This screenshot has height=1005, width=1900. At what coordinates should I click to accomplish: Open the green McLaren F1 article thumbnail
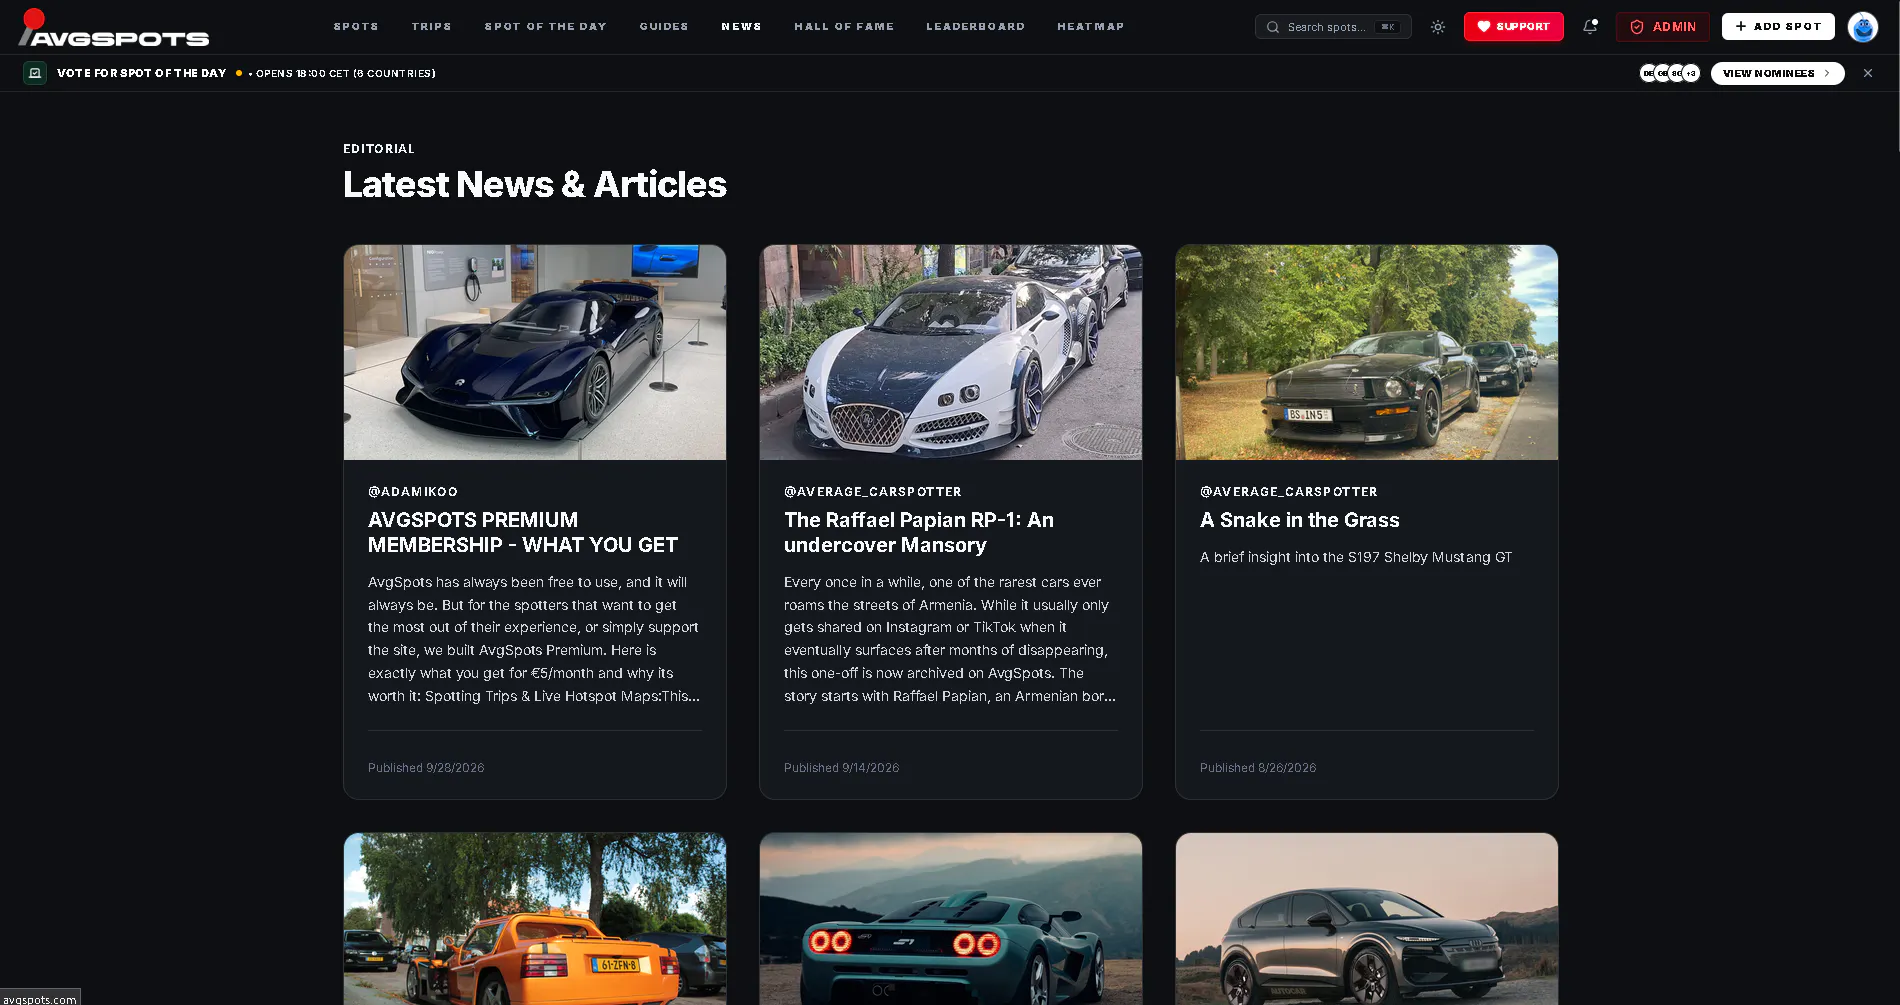pos(951,919)
